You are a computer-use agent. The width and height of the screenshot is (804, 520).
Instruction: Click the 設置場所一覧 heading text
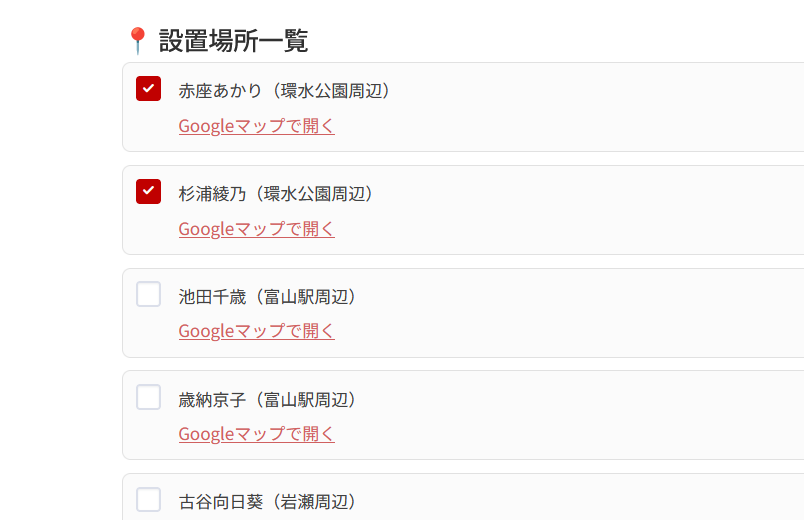click(x=233, y=41)
